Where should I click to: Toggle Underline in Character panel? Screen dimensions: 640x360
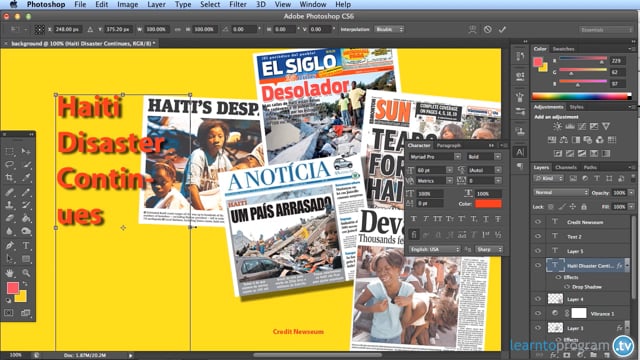pos(486,219)
